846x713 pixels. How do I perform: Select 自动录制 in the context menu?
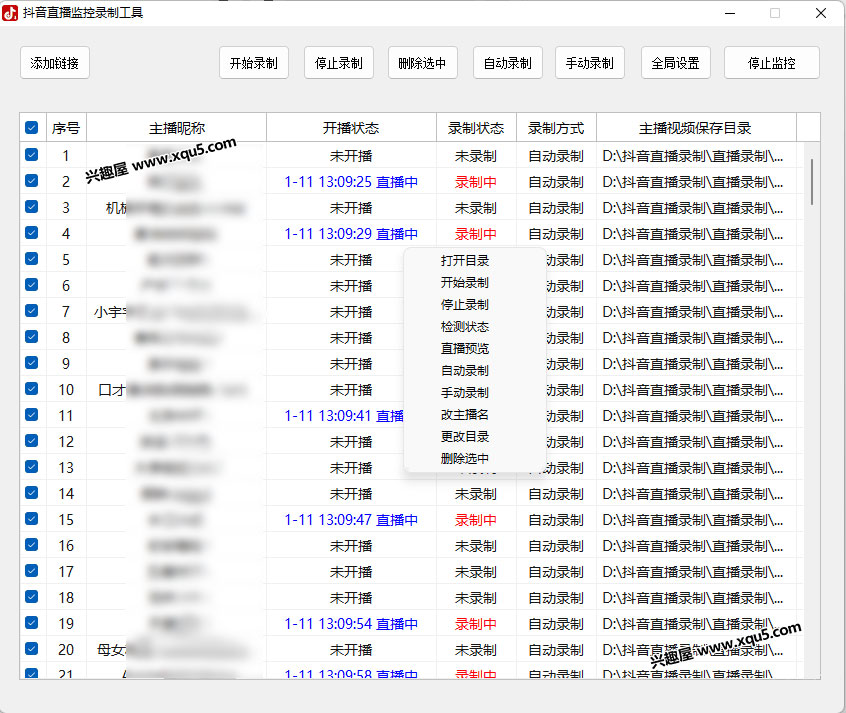tap(465, 371)
